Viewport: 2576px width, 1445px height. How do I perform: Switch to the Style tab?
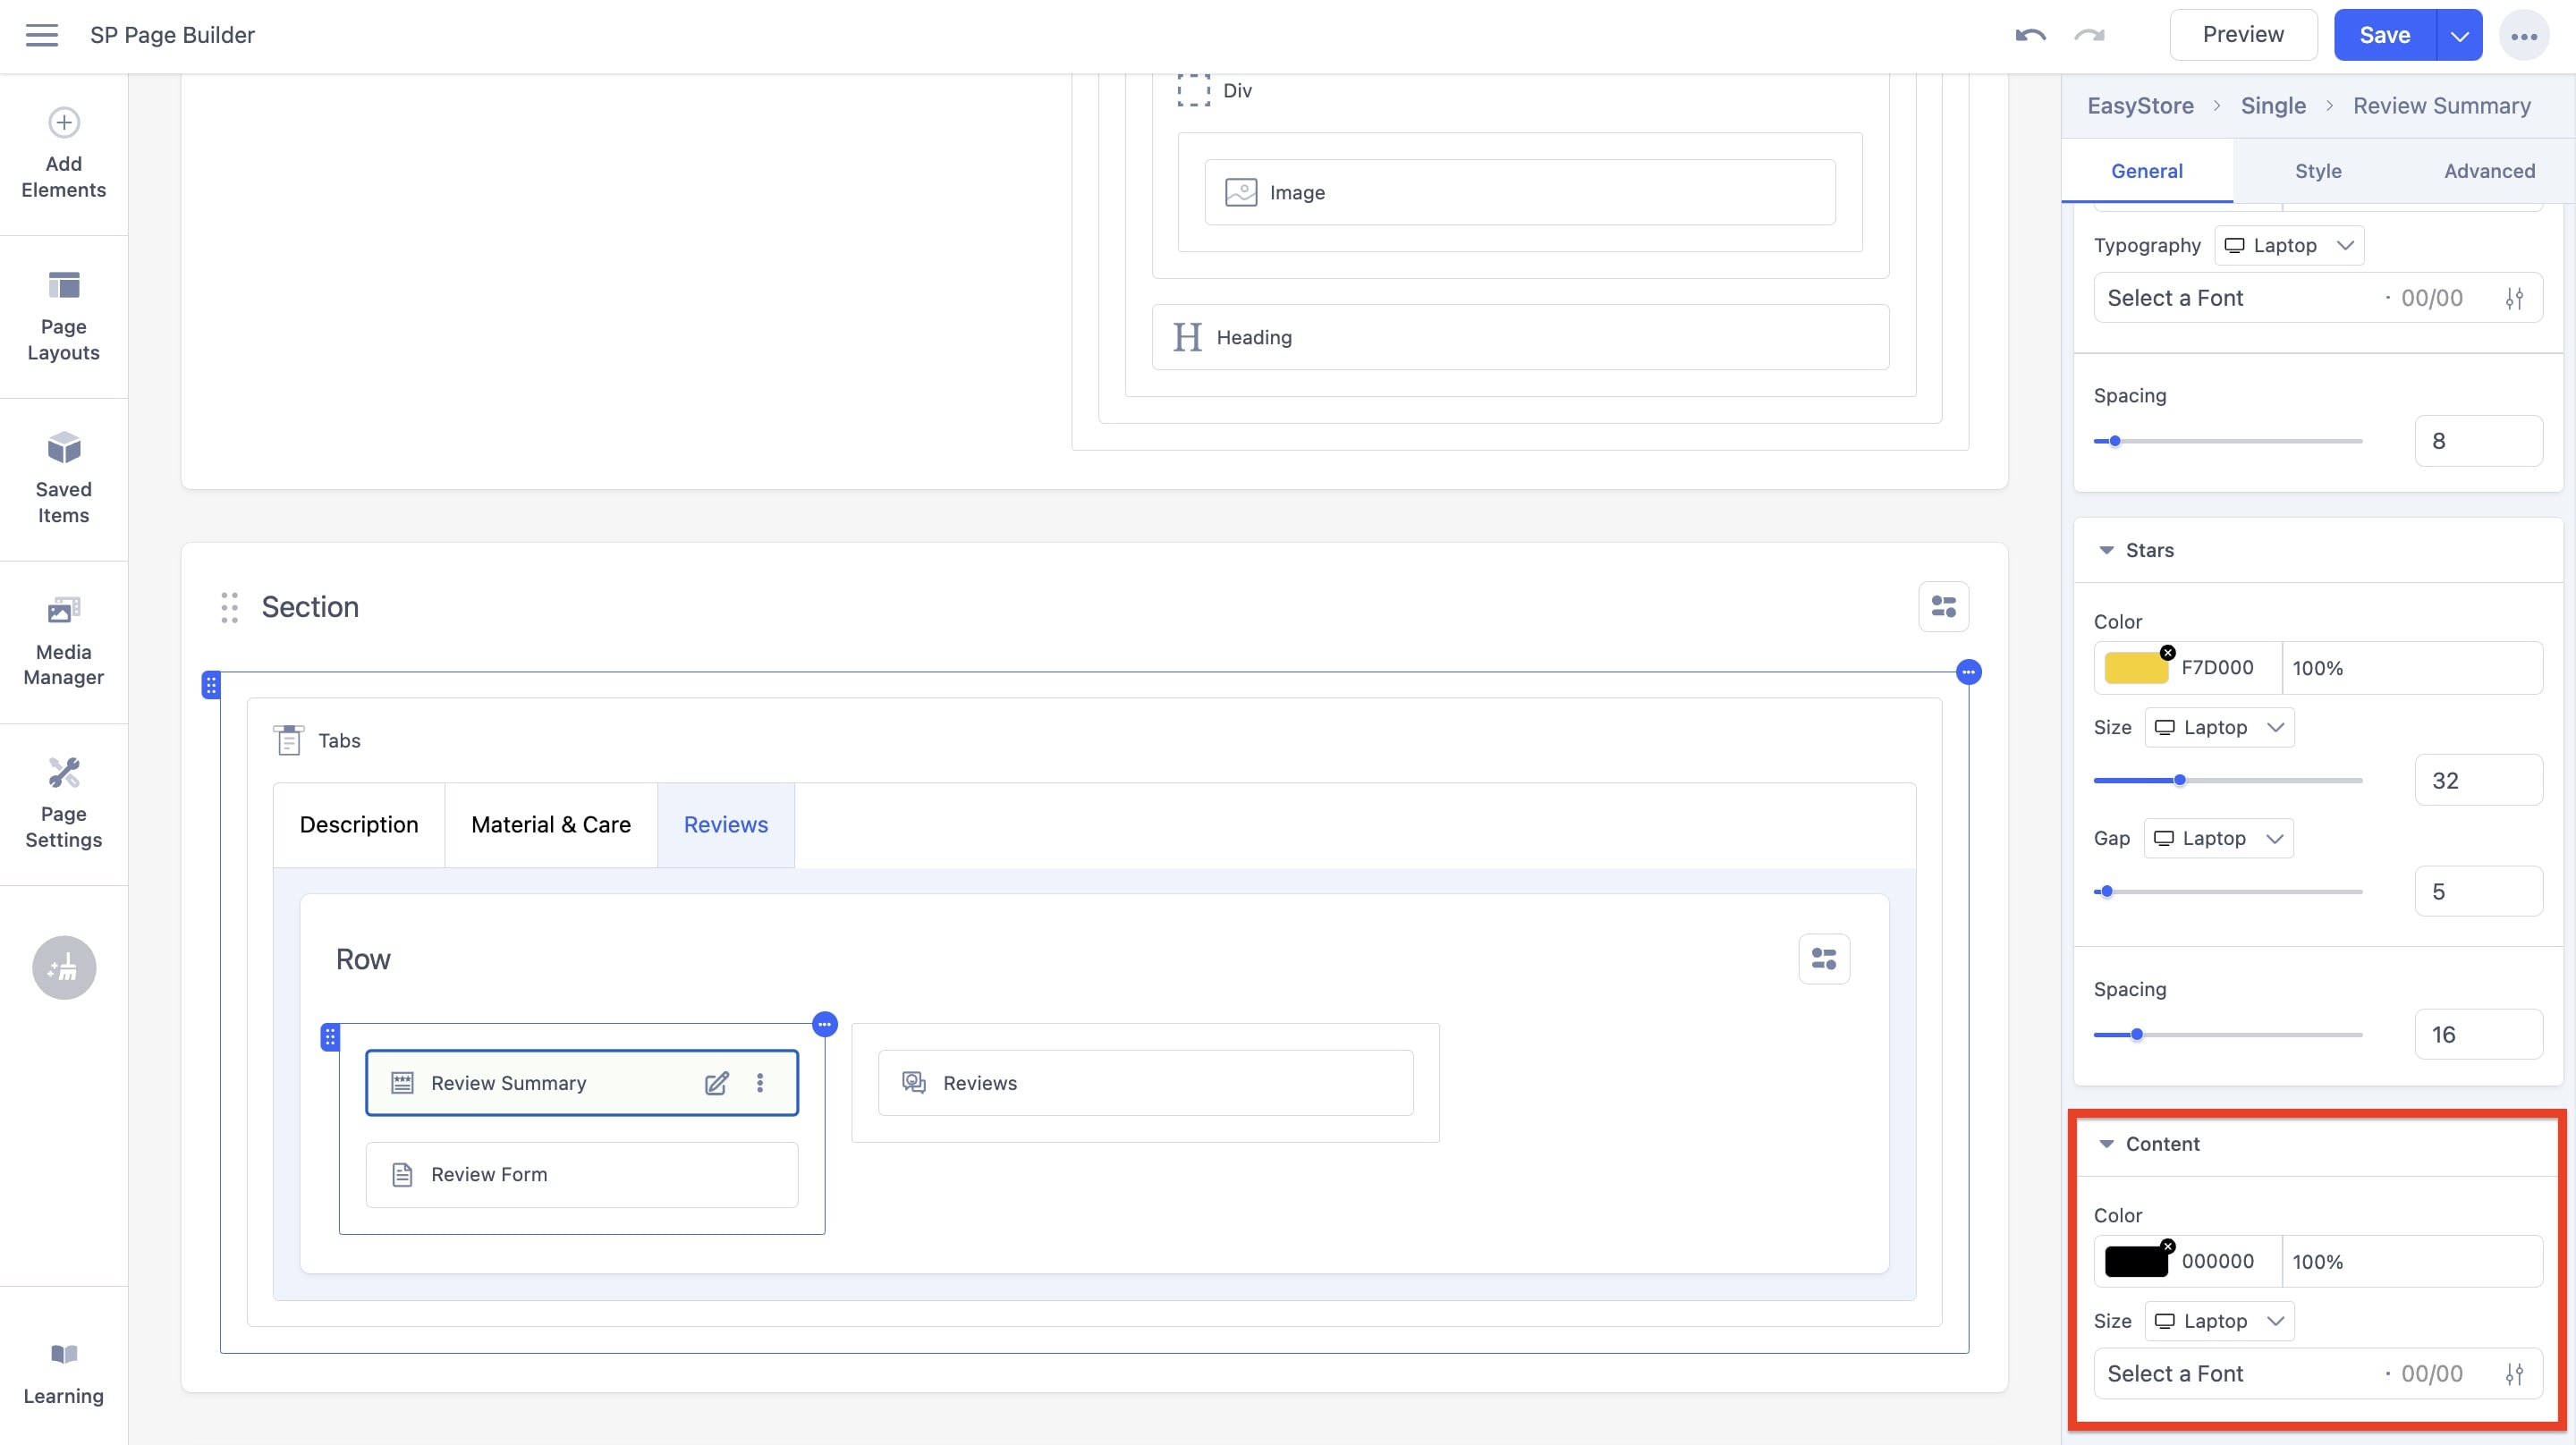[x=2318, y=170]
